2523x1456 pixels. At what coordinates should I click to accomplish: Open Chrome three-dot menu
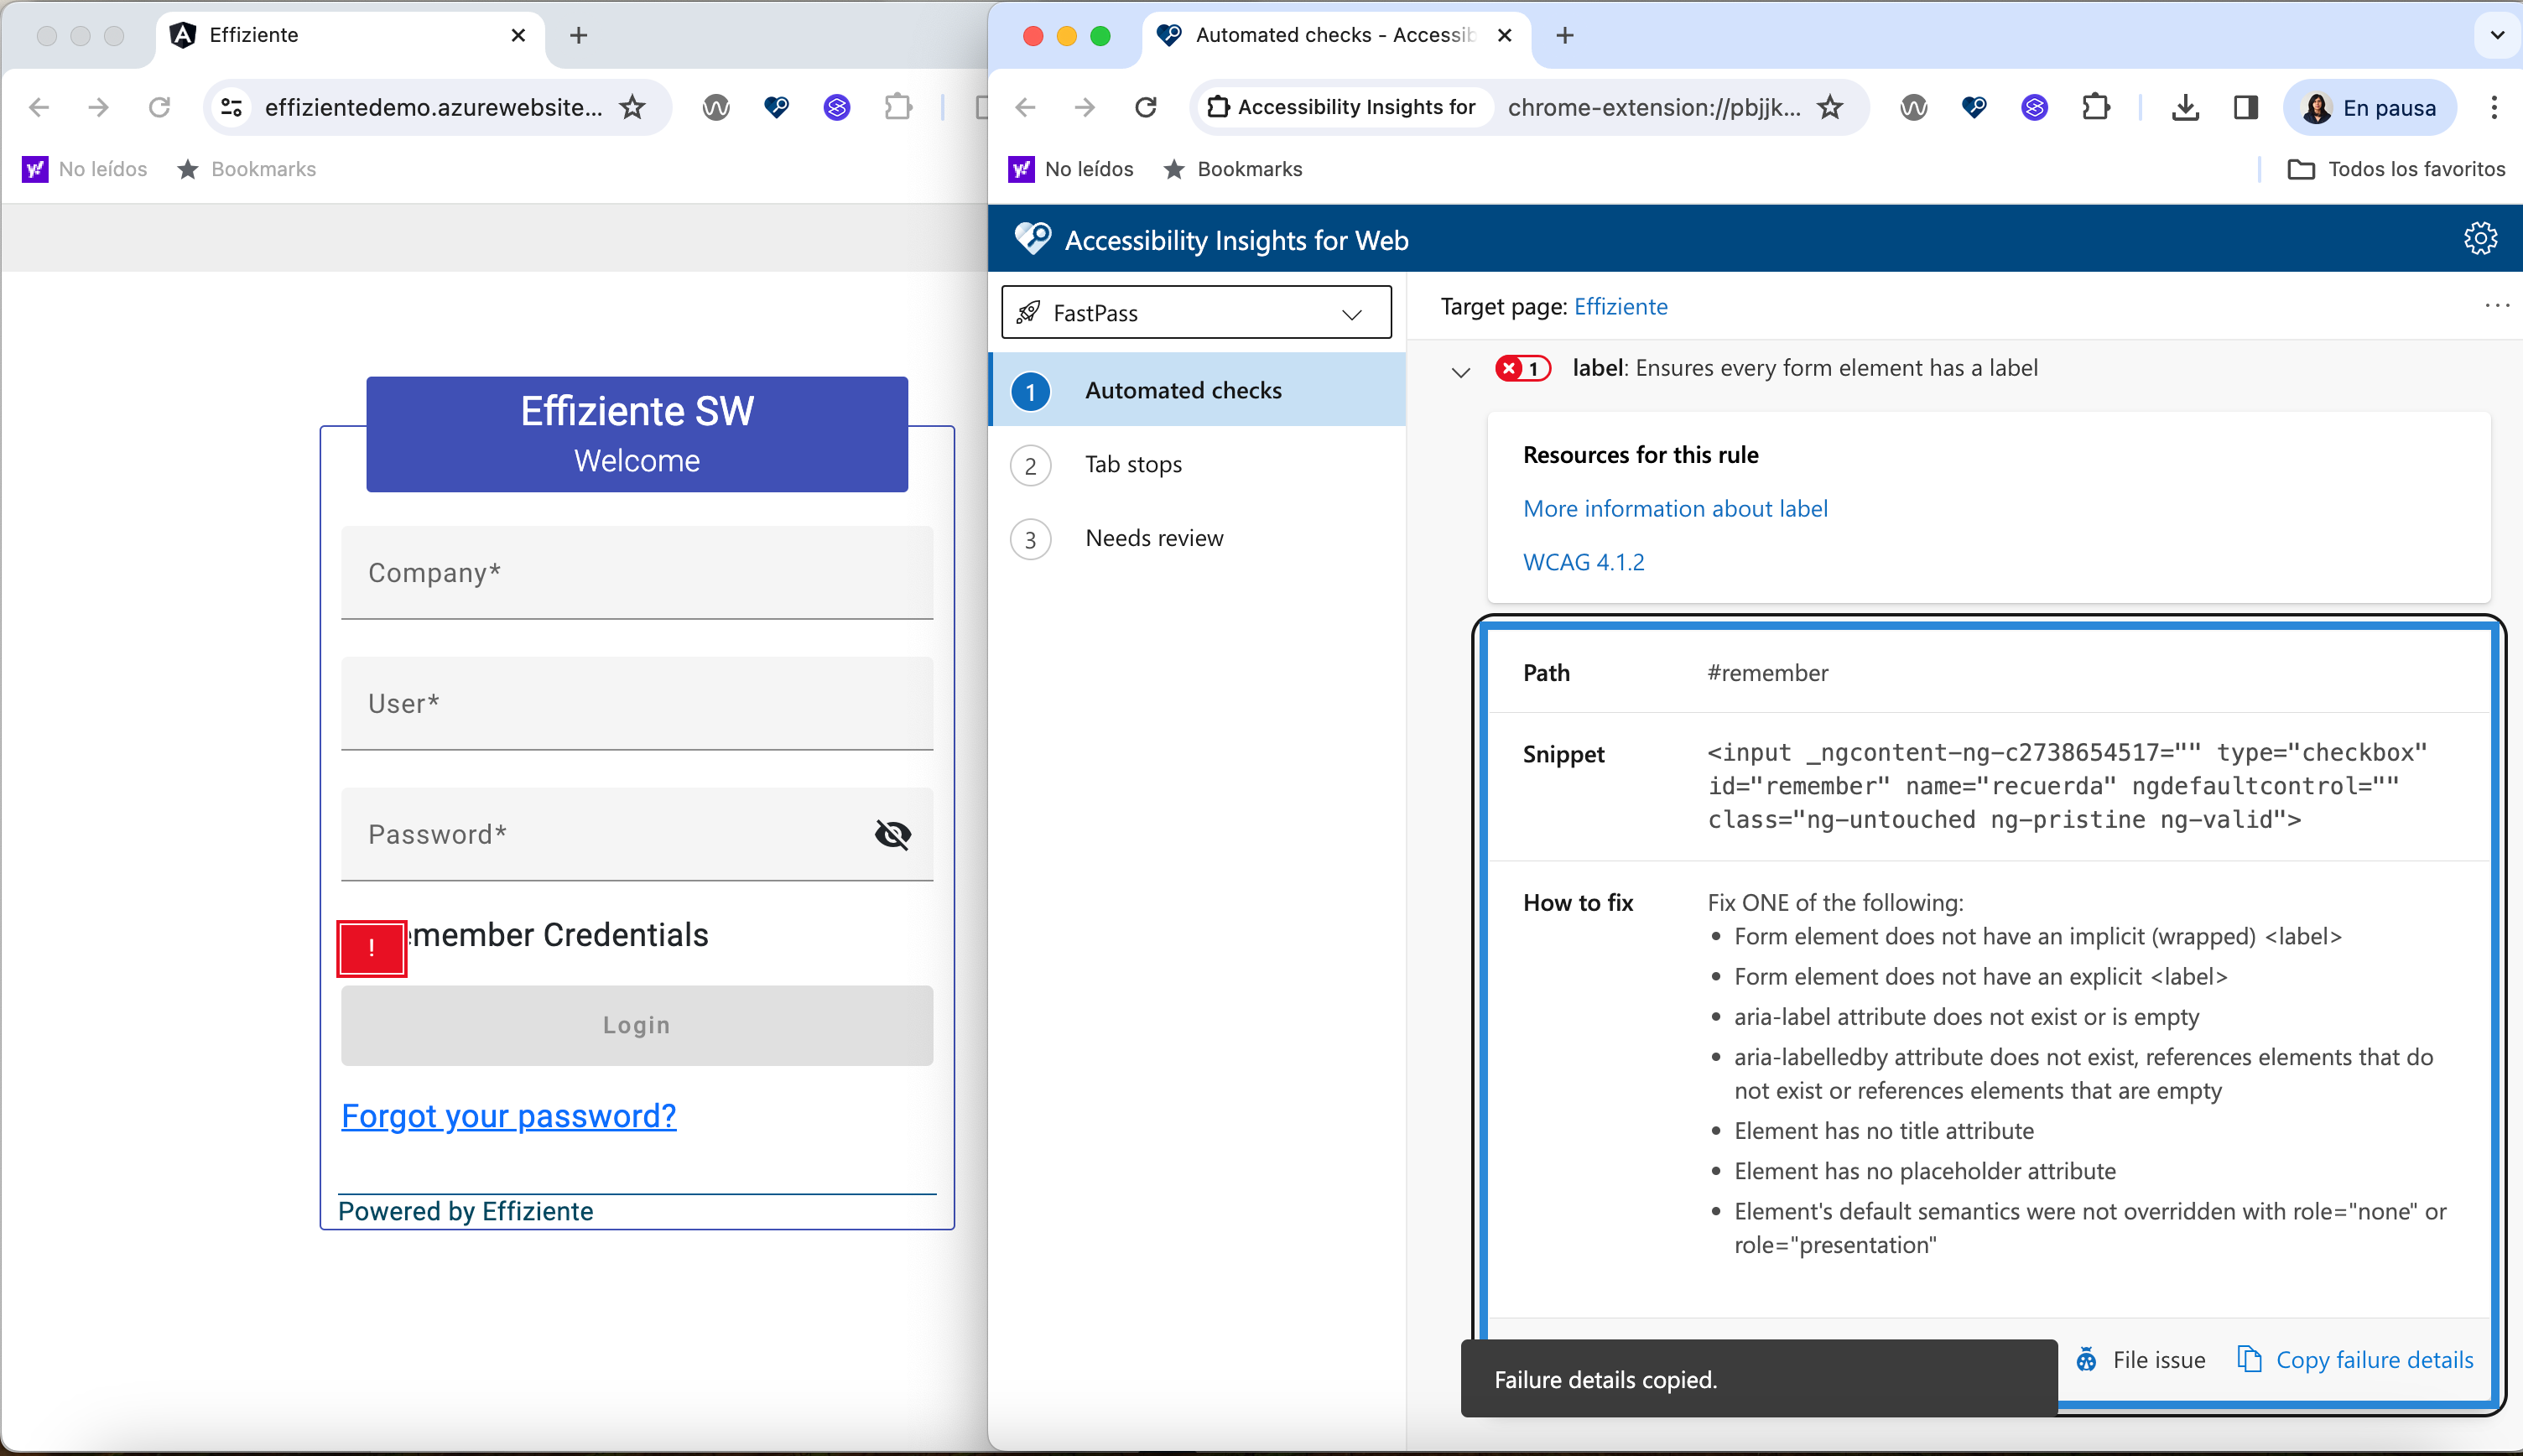(x=2494, y=107)
